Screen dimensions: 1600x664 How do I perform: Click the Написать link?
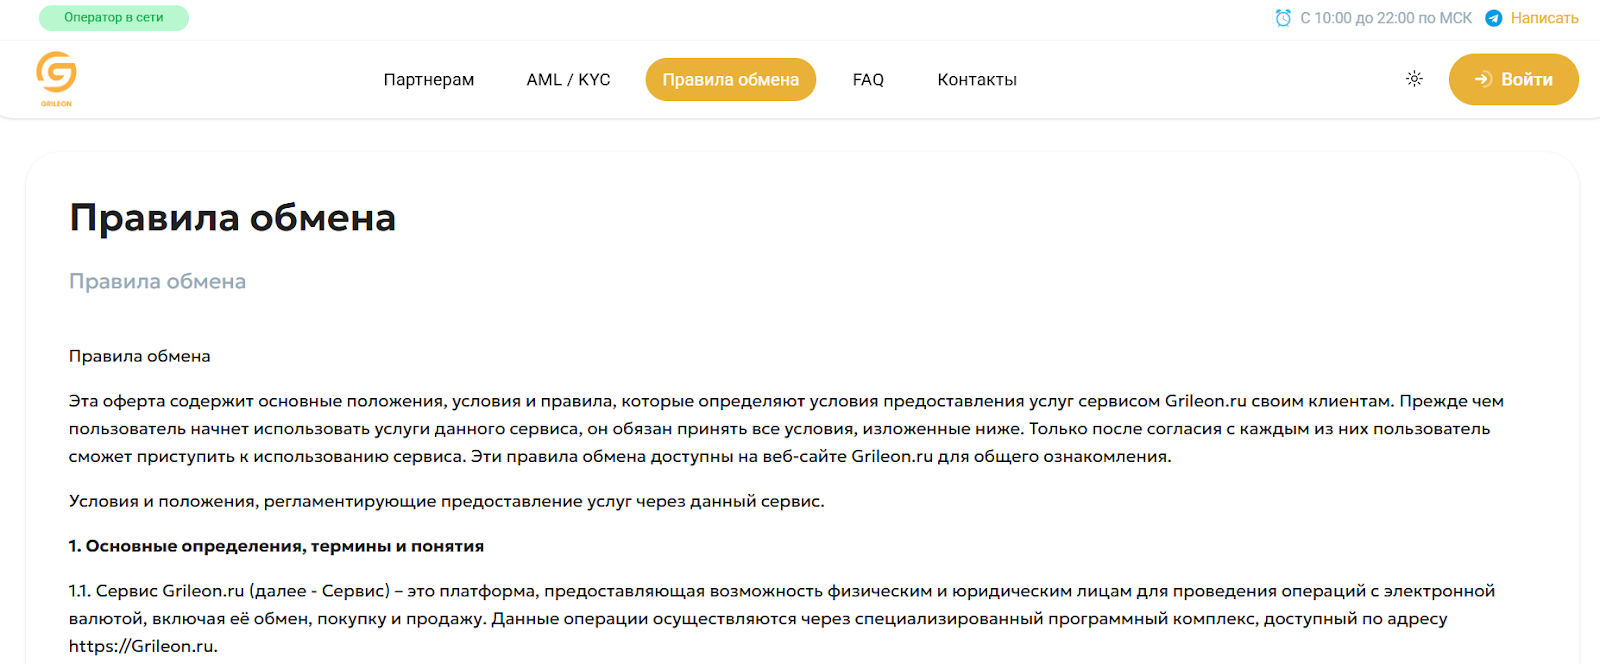(x=1544, y=18)
